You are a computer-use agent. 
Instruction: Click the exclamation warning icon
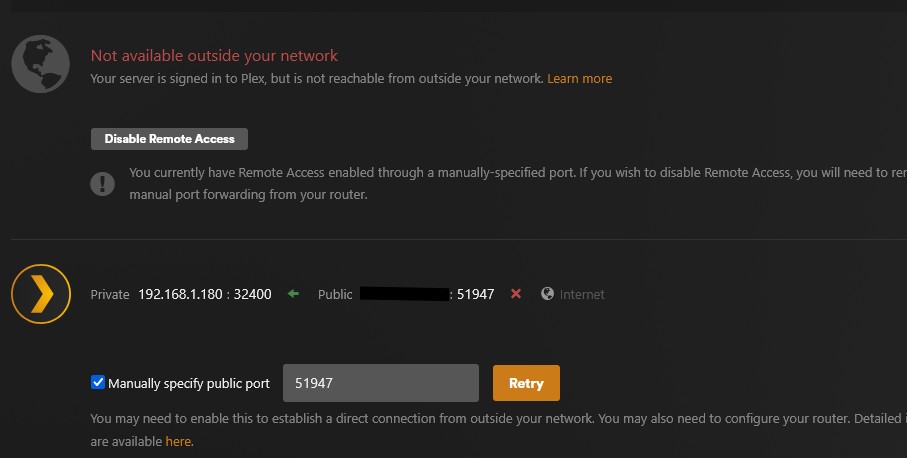click(x=102, y=184)
